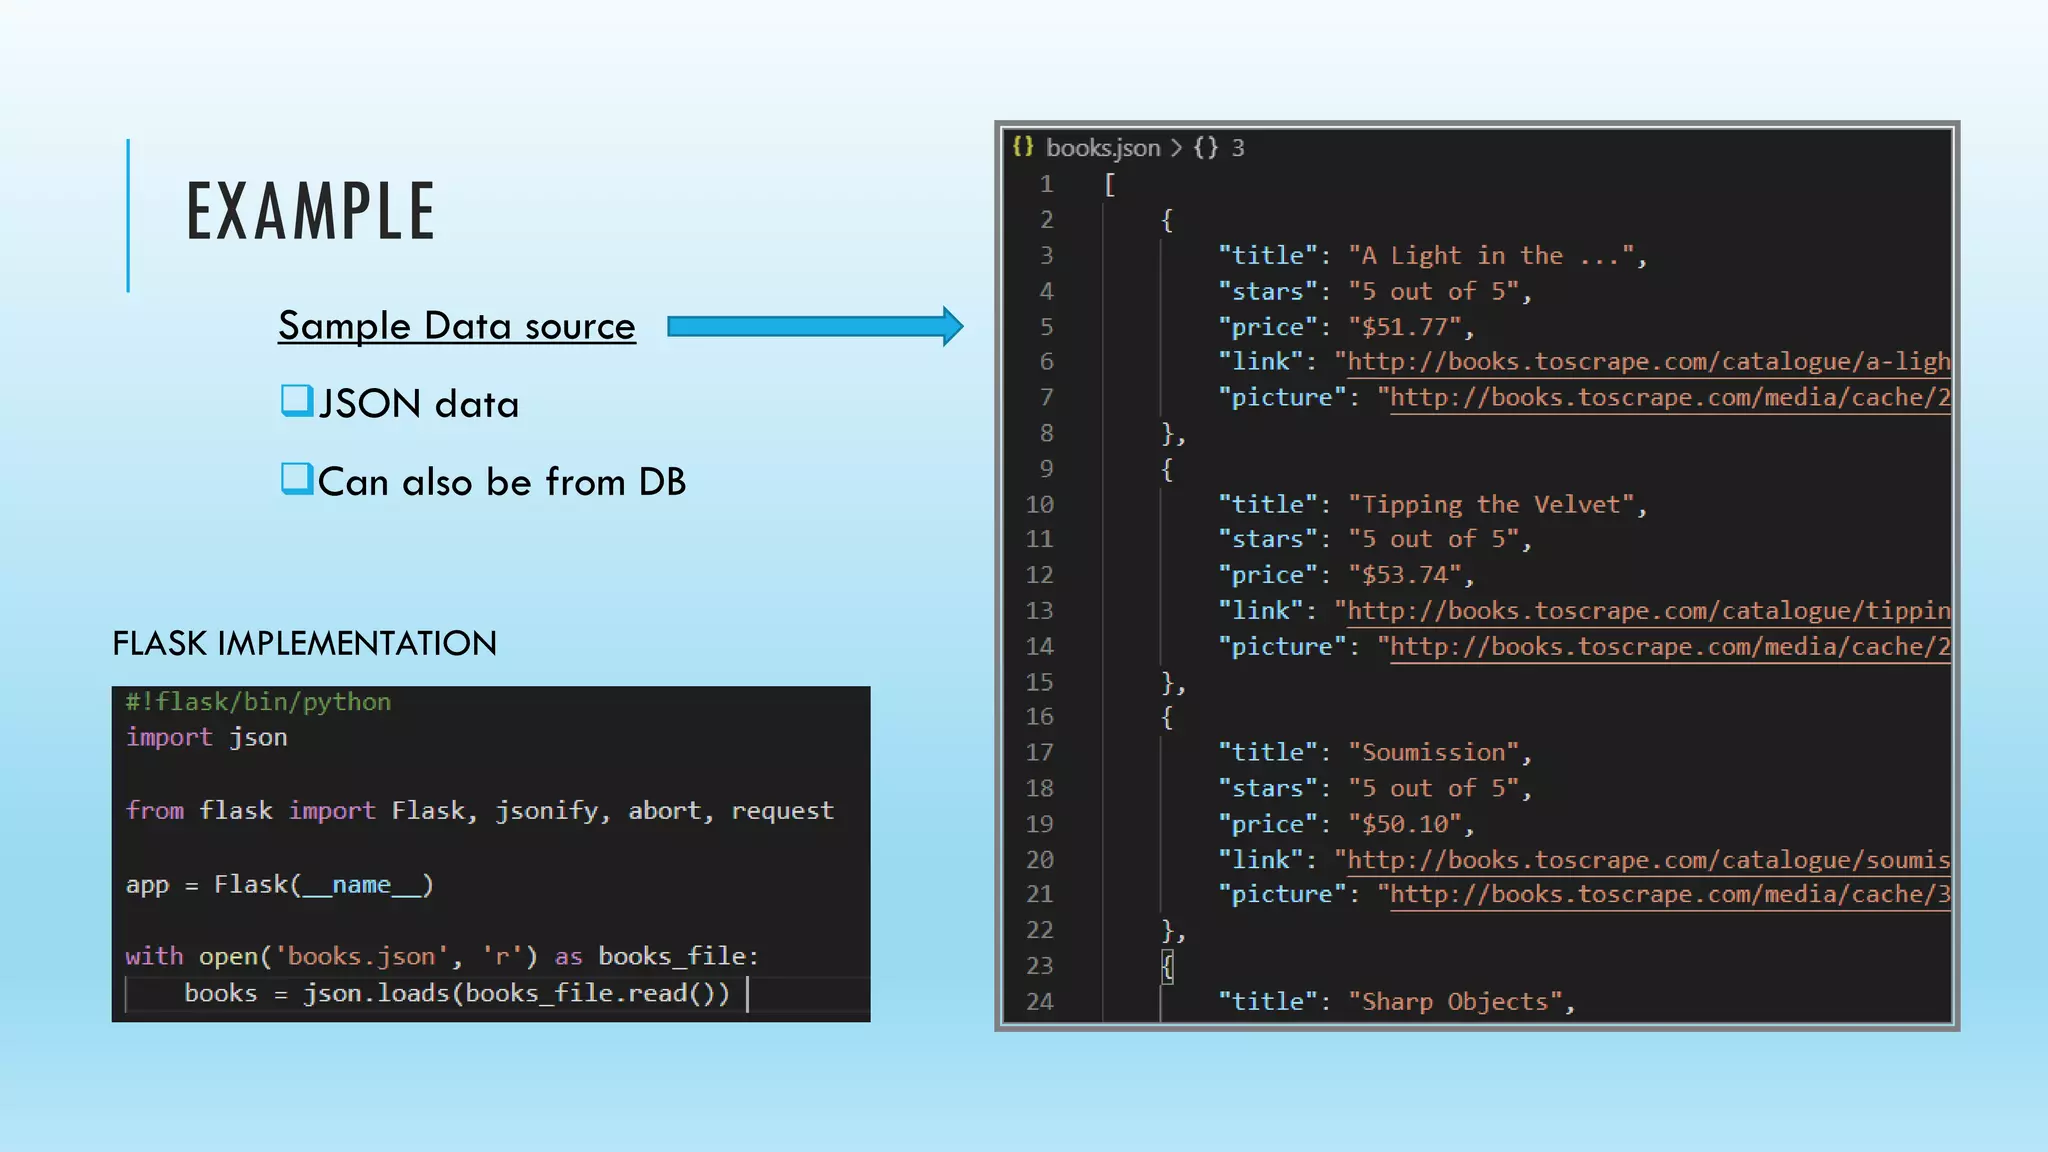The width and height of the screenshot is (2048, 1152).
Task: Click the FLASK IMPLEMENTATION label
Action: point(305,643)
